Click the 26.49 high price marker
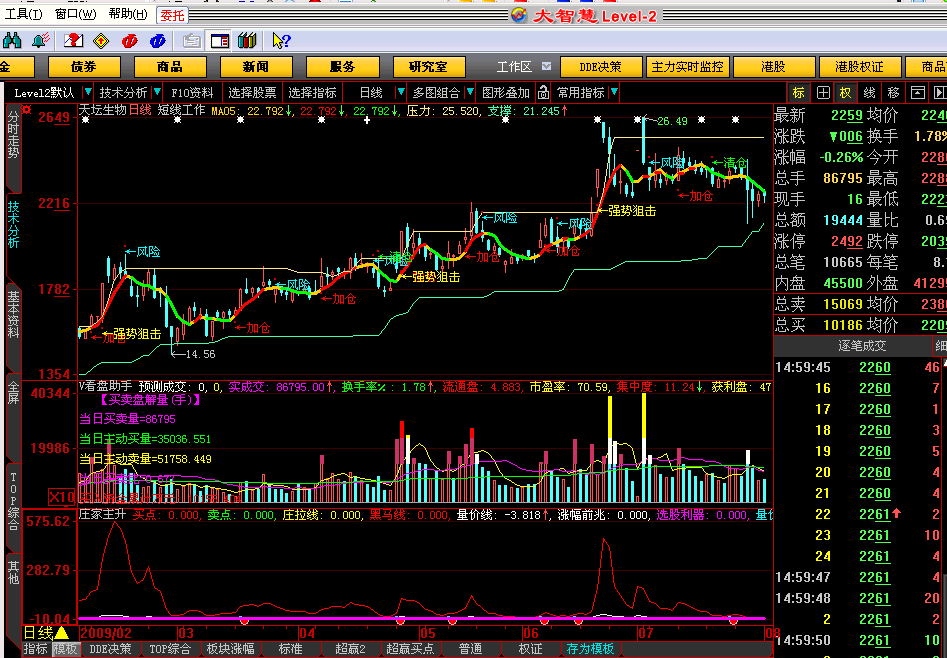Image resolution: width=947 pixels, height=658 pixels. tap(672, 121)
